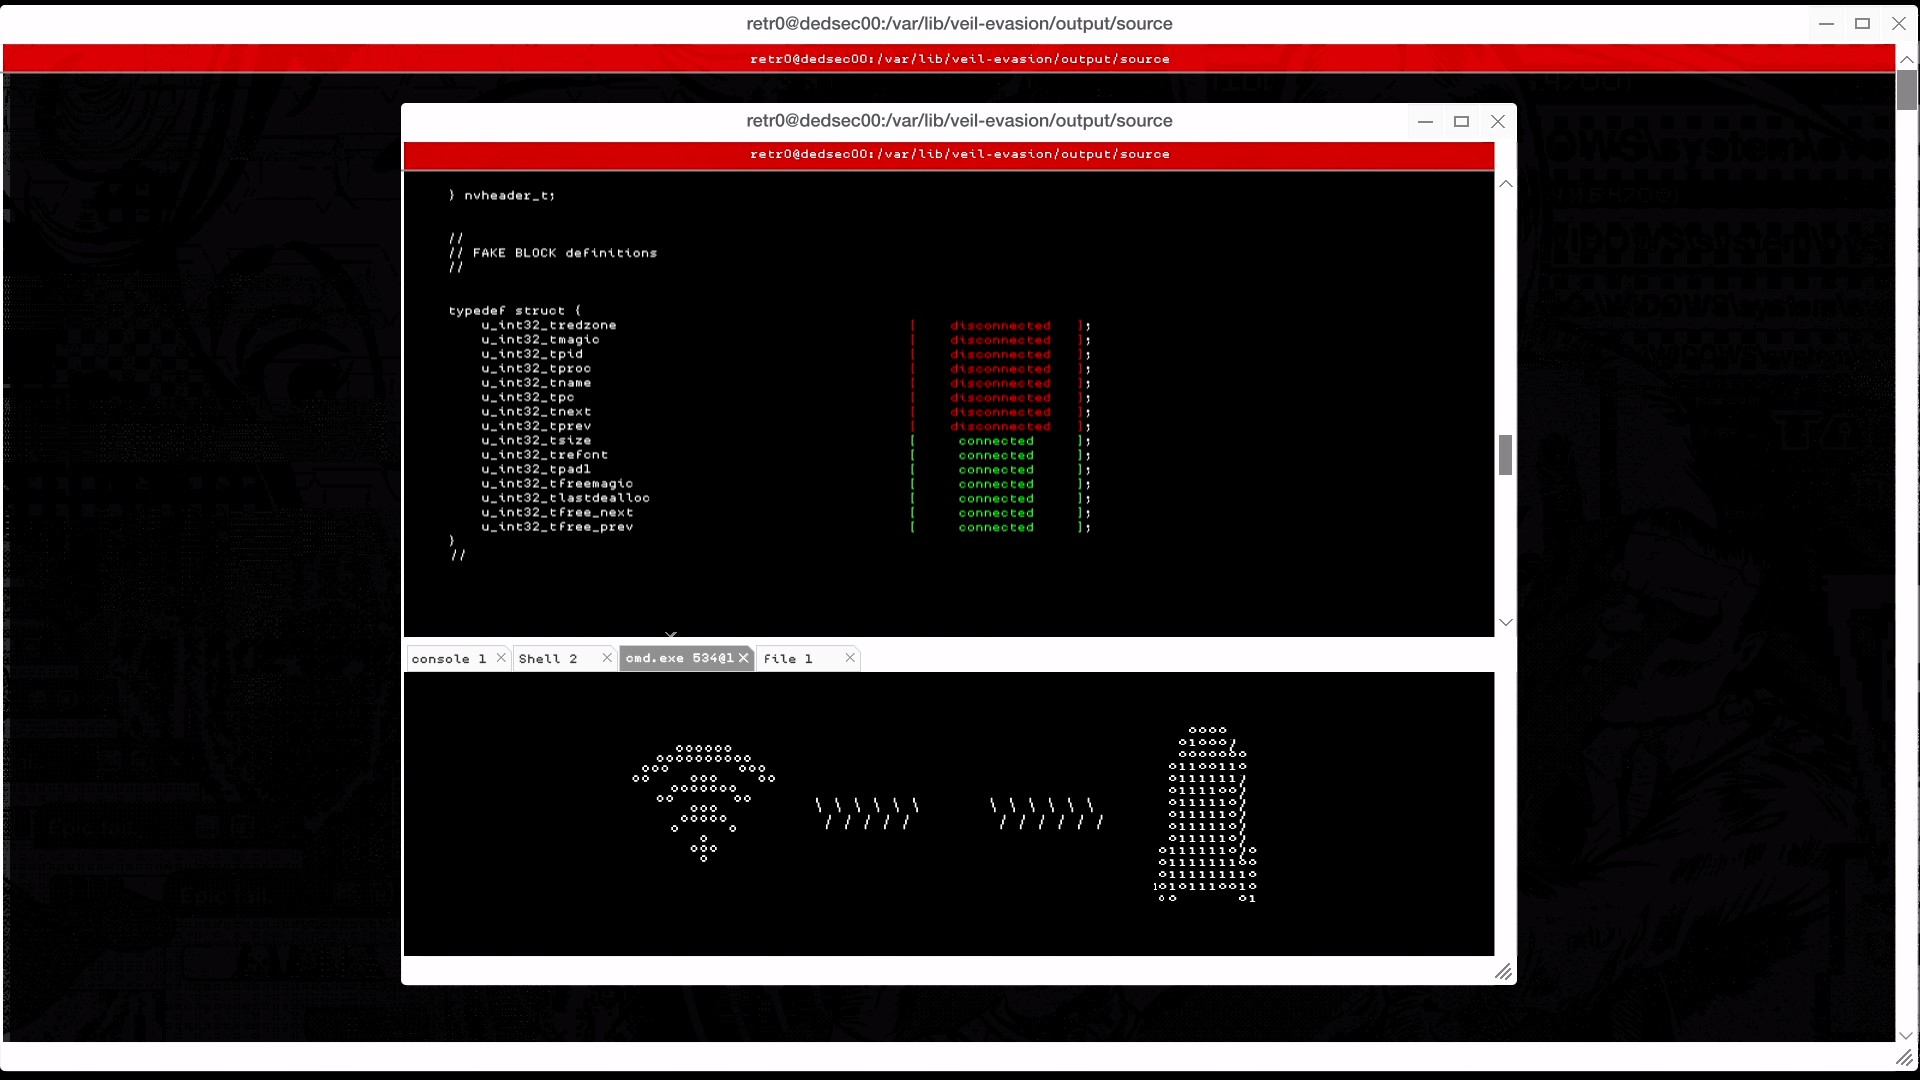Click the outer window scrollbar thumb
Image resolution: width=1920 pixels, height=1080 pixels.
(1906, 90)
